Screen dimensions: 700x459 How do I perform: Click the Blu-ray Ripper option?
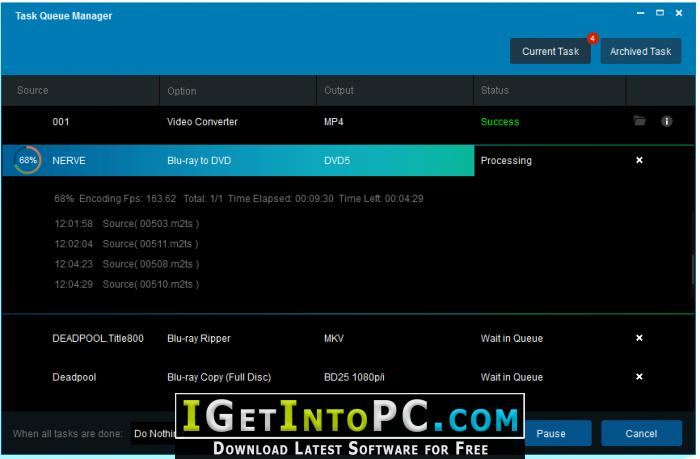pos(199,338)
